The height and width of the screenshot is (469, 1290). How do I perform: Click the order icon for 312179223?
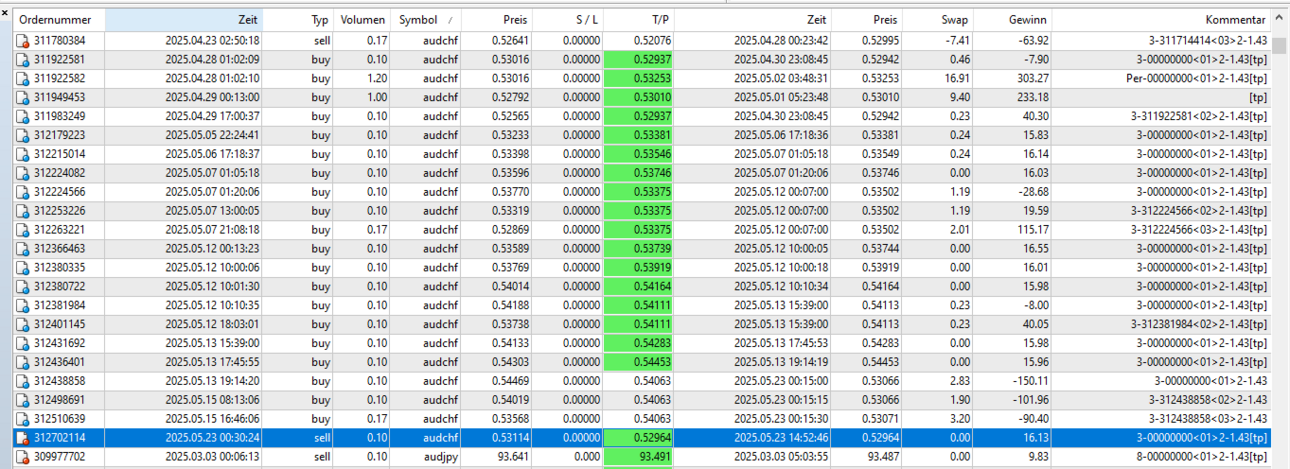coord(23,135)
